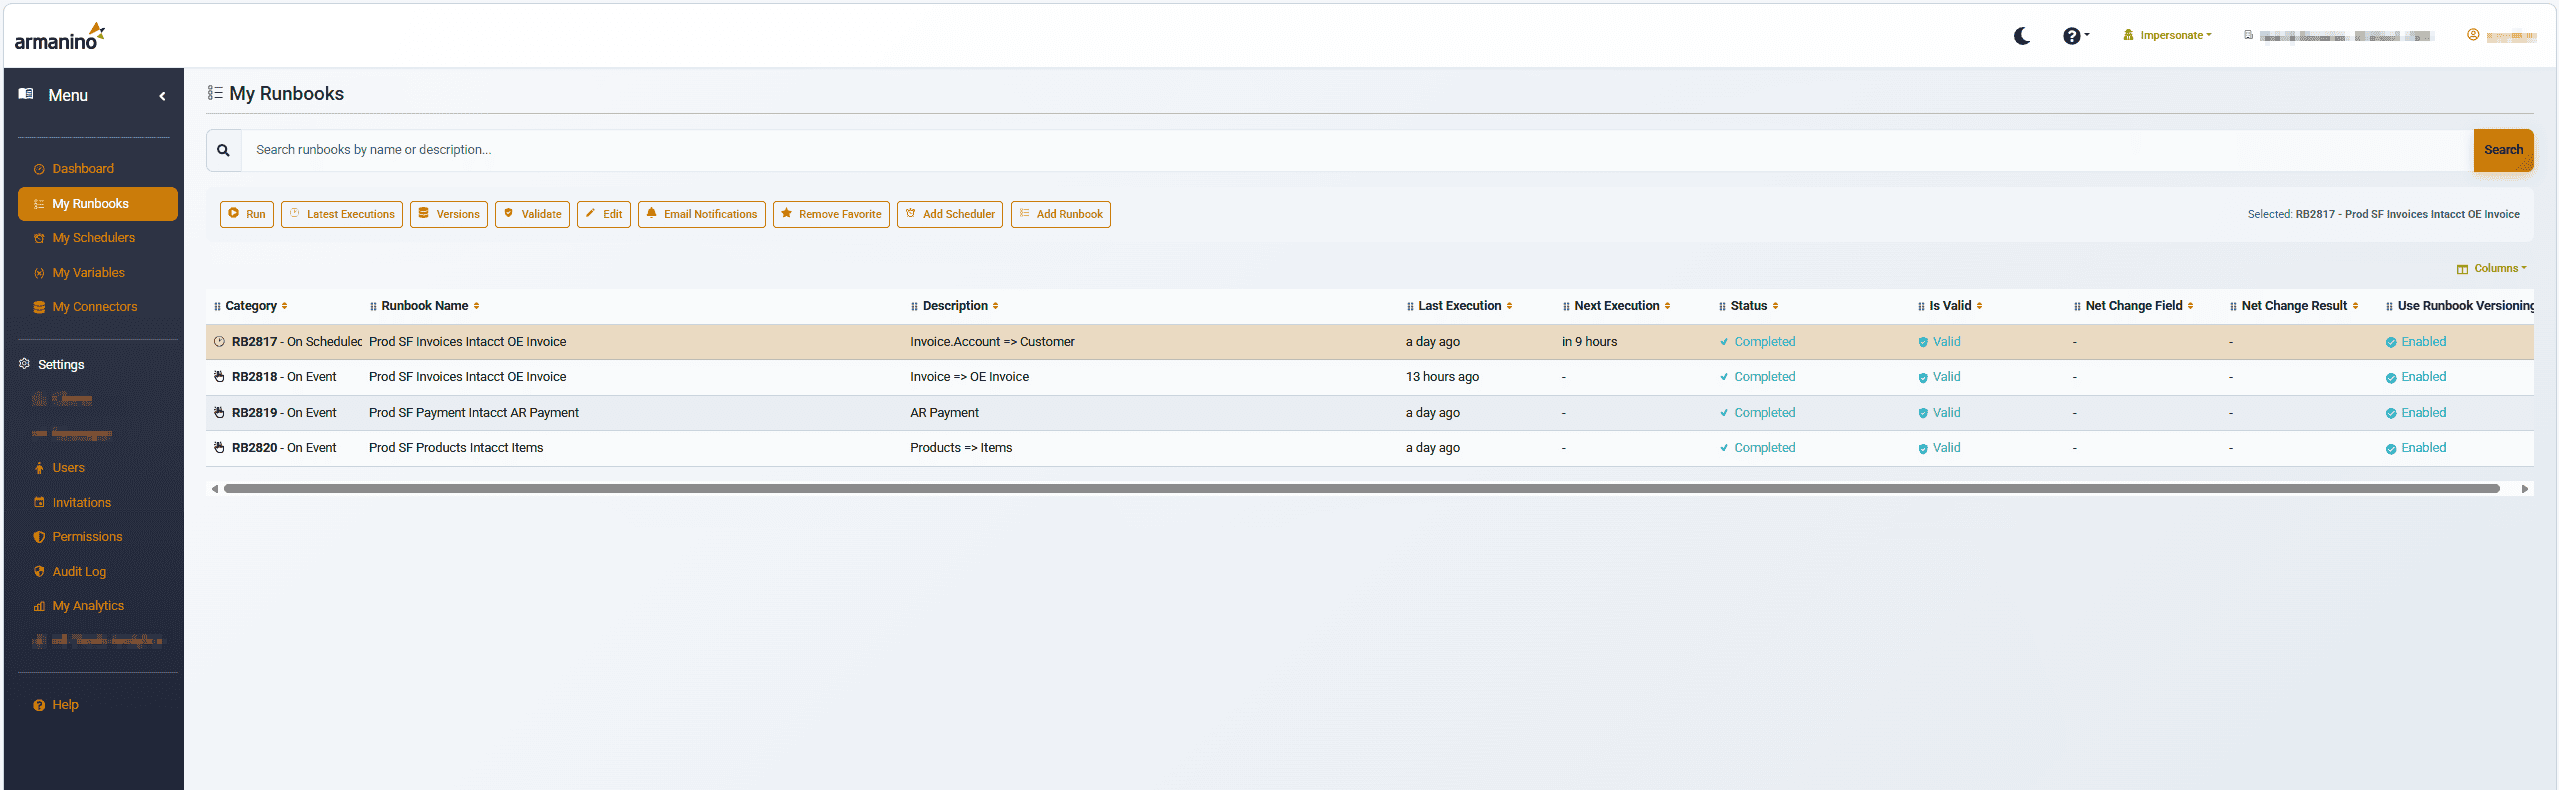Open the Columns dropdown

point(2492,269)
